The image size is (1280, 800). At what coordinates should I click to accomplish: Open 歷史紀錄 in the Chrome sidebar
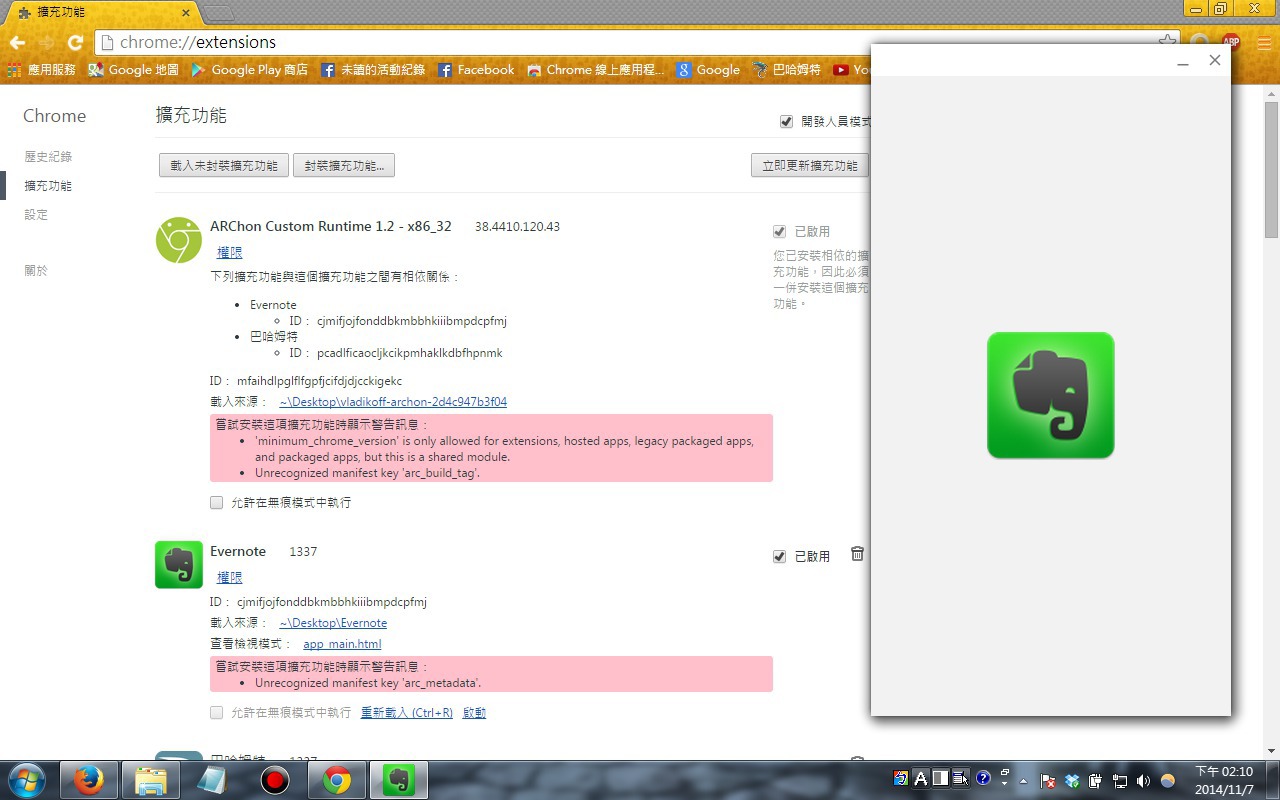click(x=48, y=157)
